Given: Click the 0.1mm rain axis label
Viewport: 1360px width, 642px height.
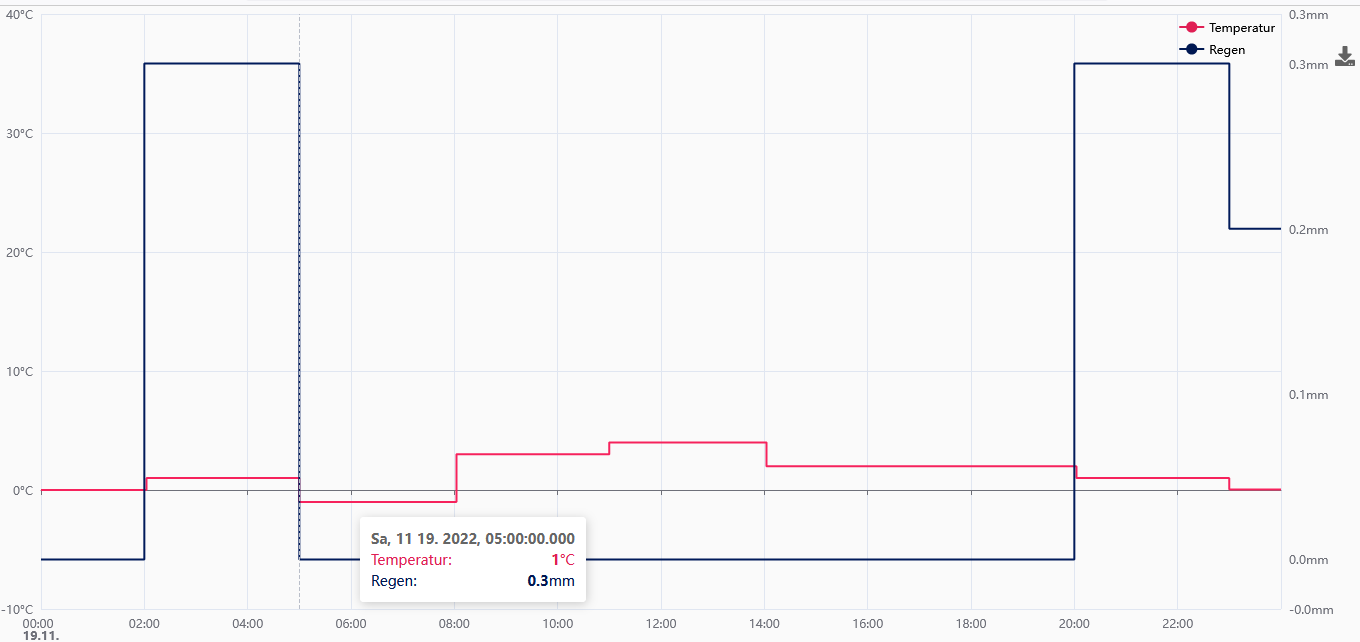Looking at the screenshot, I should point(1309,395).
